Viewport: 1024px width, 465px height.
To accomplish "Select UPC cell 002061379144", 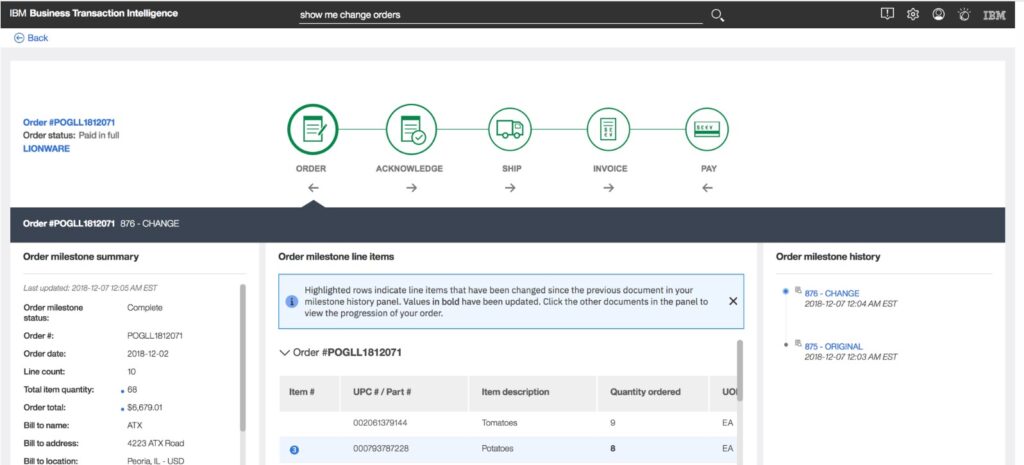I will (380, 423).
